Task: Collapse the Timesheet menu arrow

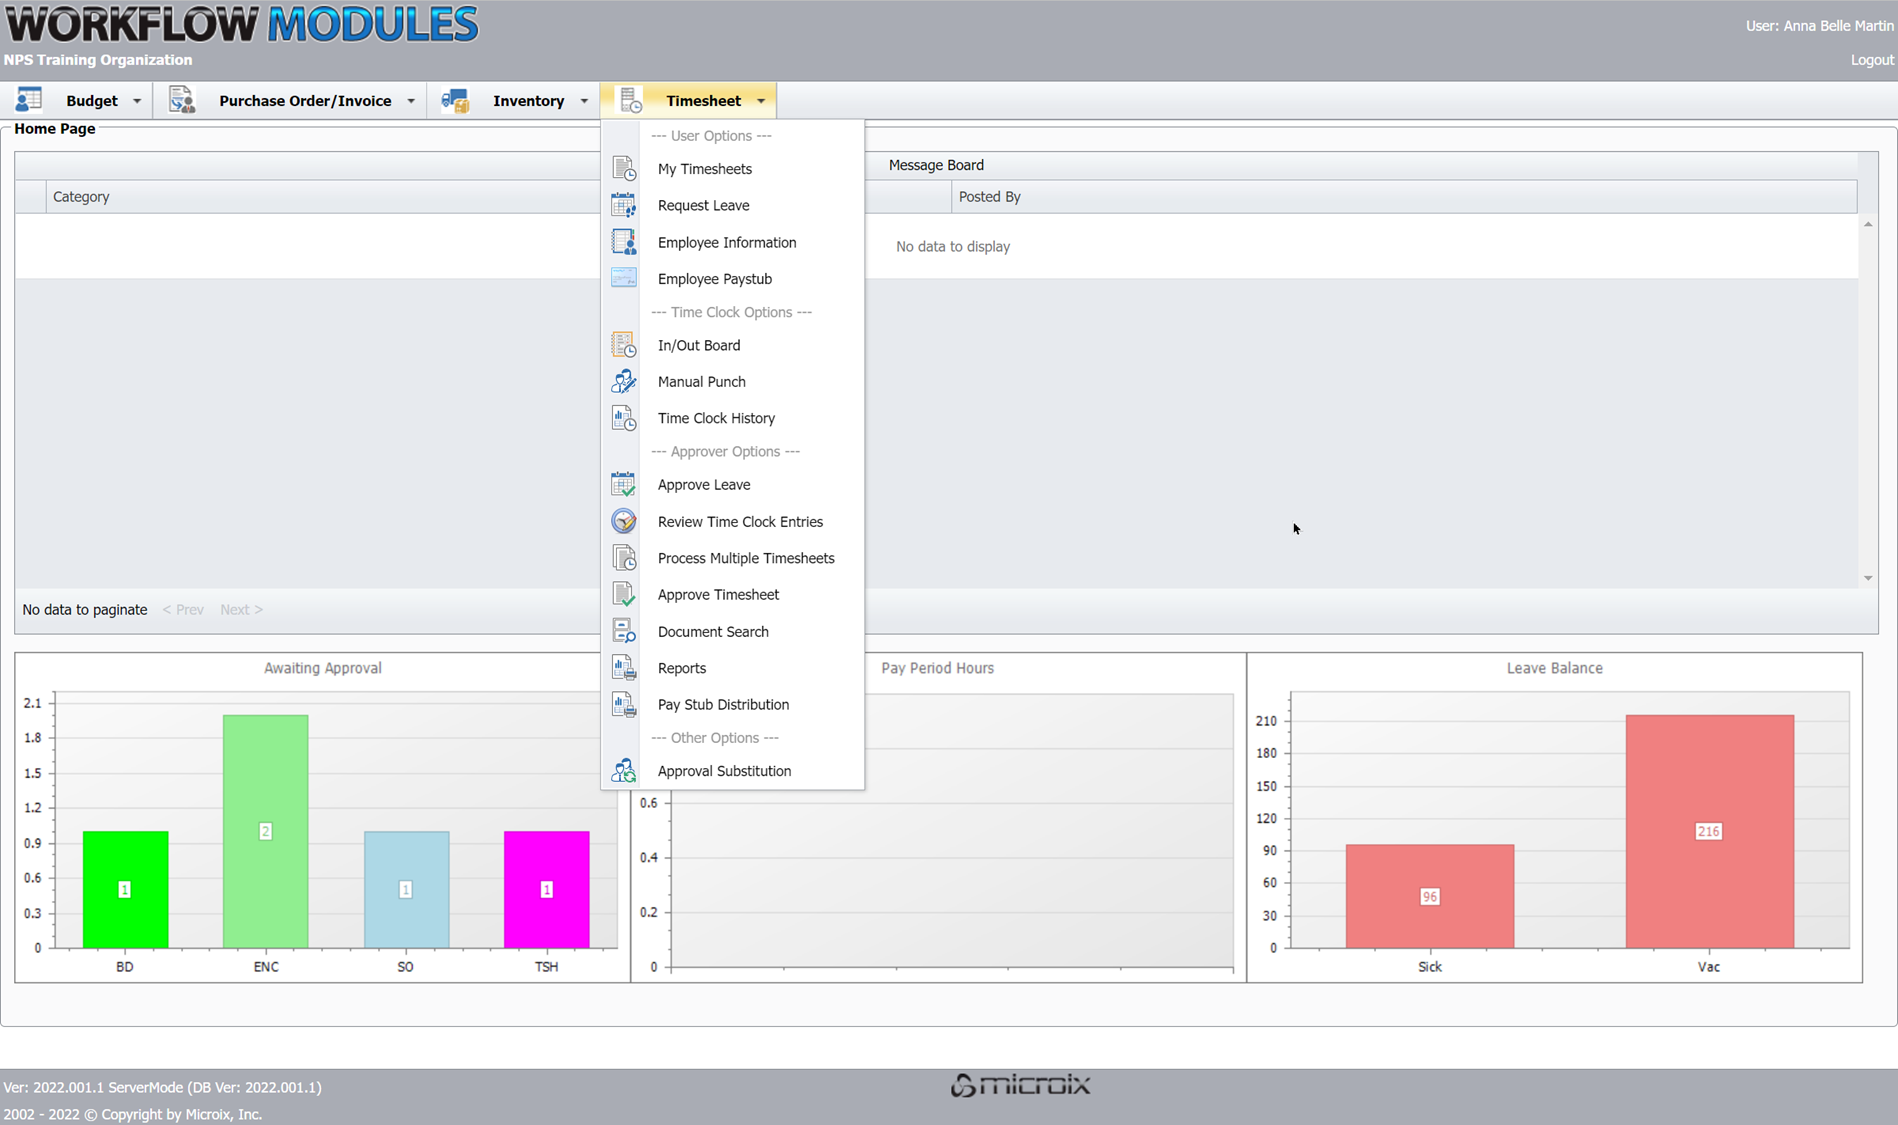Action: pos(761,101)
